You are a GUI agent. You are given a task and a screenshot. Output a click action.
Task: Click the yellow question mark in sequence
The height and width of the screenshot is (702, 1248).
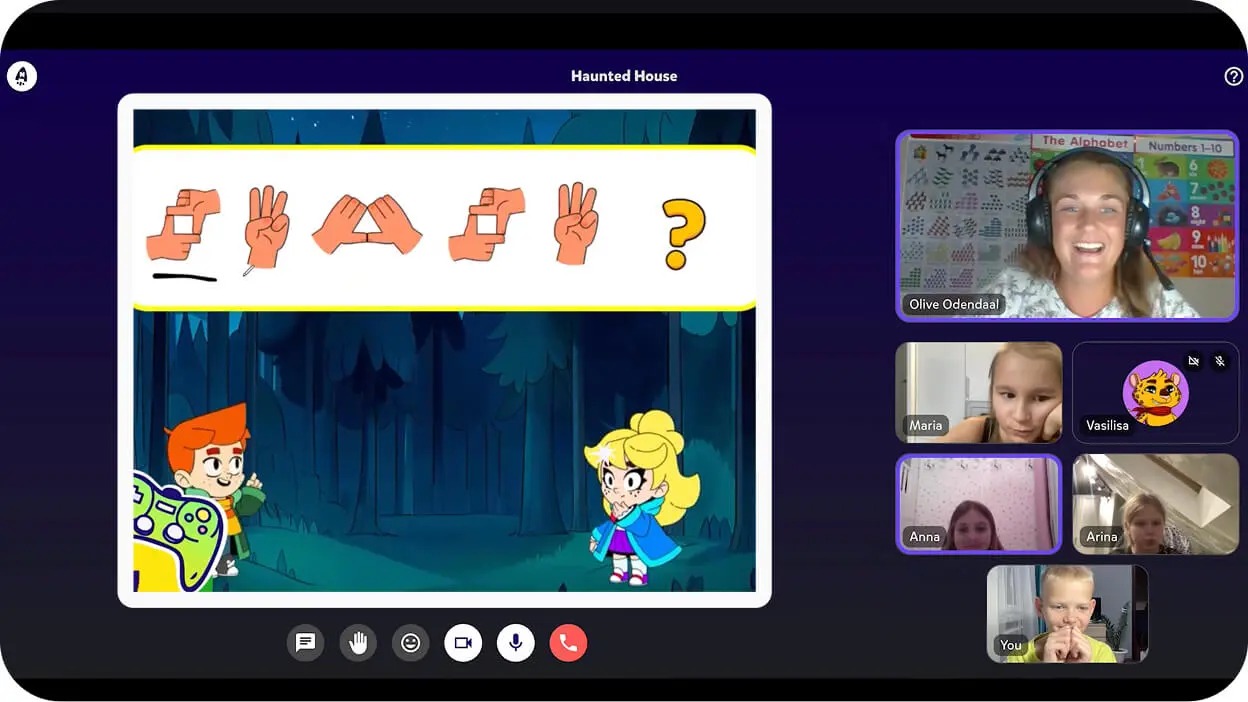(684, 233)
